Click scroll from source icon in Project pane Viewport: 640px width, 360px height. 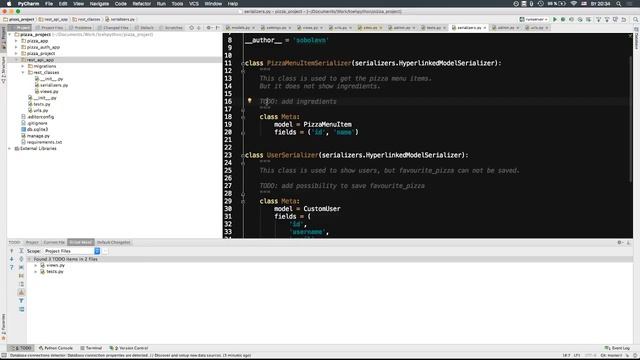[x=191, y=28]
